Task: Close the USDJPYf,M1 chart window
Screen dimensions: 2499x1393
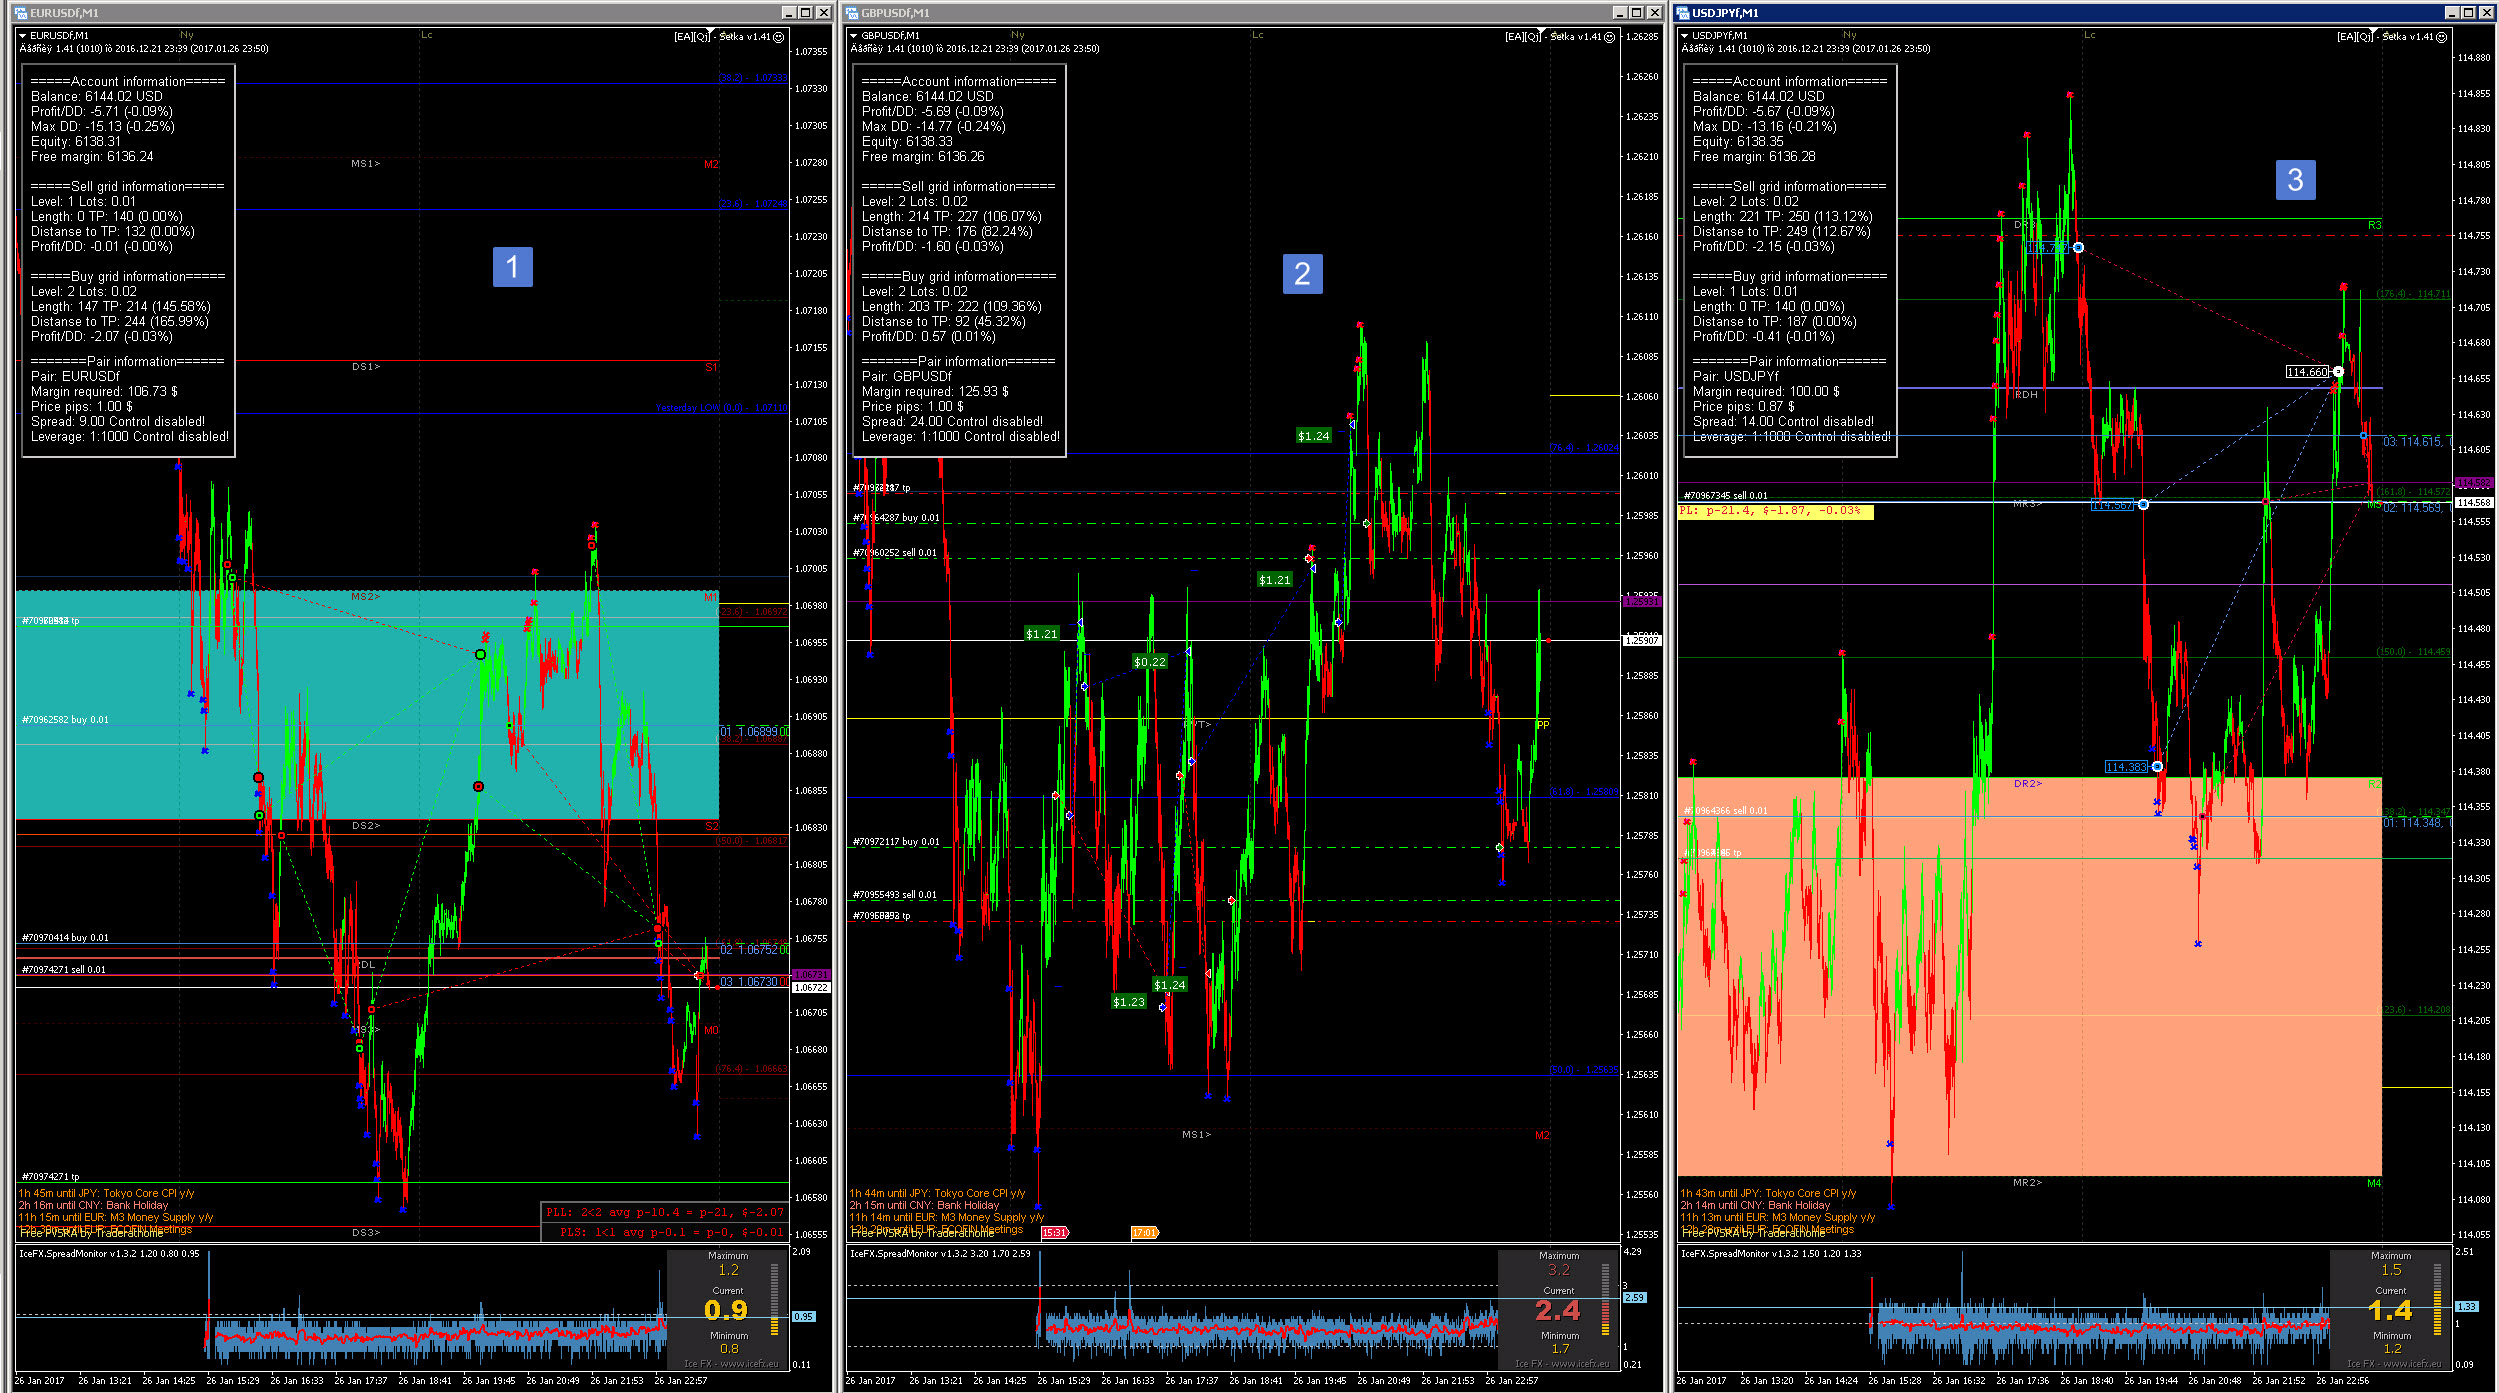Action: coord(2486,13)
